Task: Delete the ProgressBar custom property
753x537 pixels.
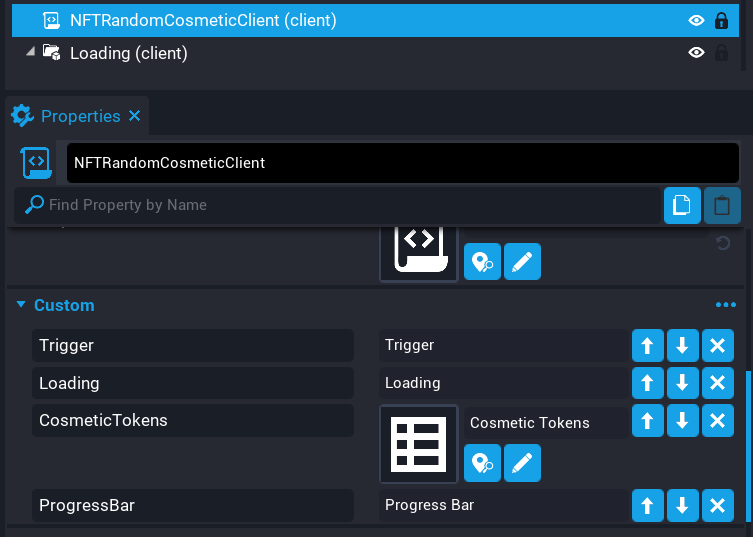Action: pyautogui.click(x=717, y=506)
